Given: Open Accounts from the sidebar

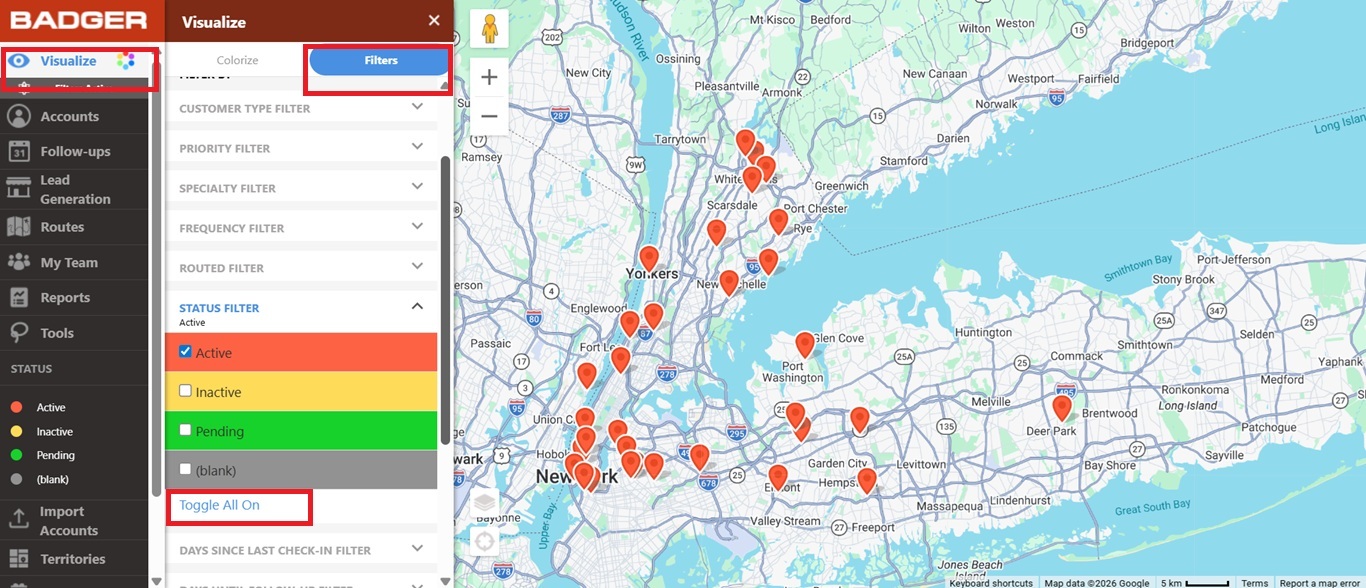Looking at the screenshot, I should click(69, 116).
